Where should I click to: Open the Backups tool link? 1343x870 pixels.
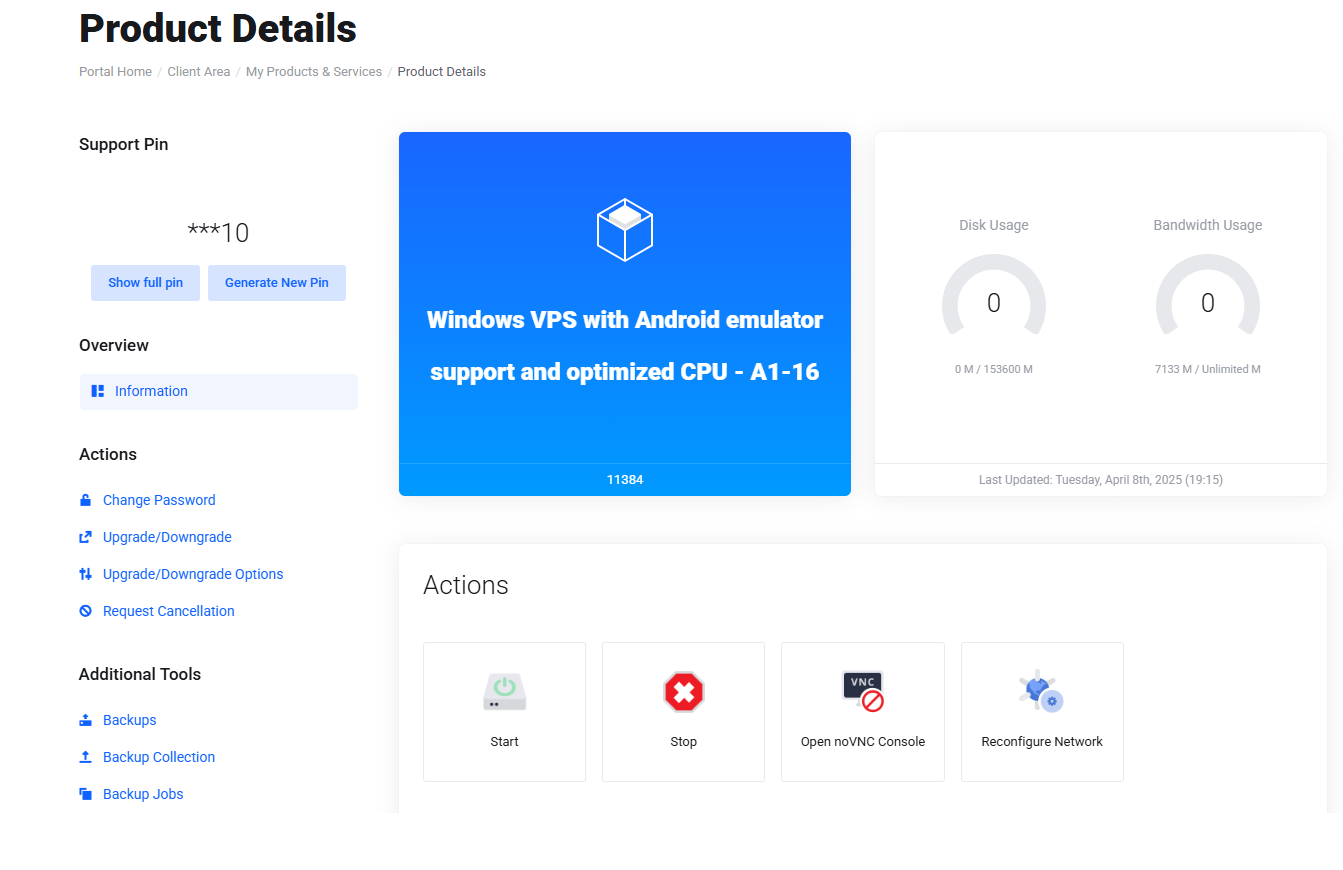click(x=130, y=720)
